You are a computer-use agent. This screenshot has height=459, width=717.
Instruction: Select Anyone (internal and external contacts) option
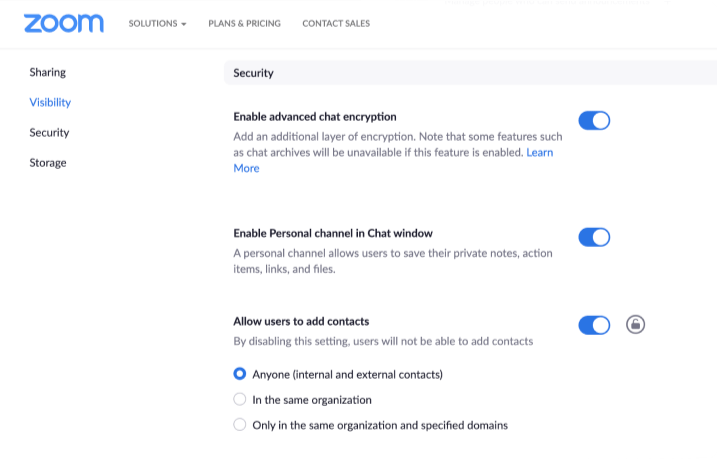(240, 374)
